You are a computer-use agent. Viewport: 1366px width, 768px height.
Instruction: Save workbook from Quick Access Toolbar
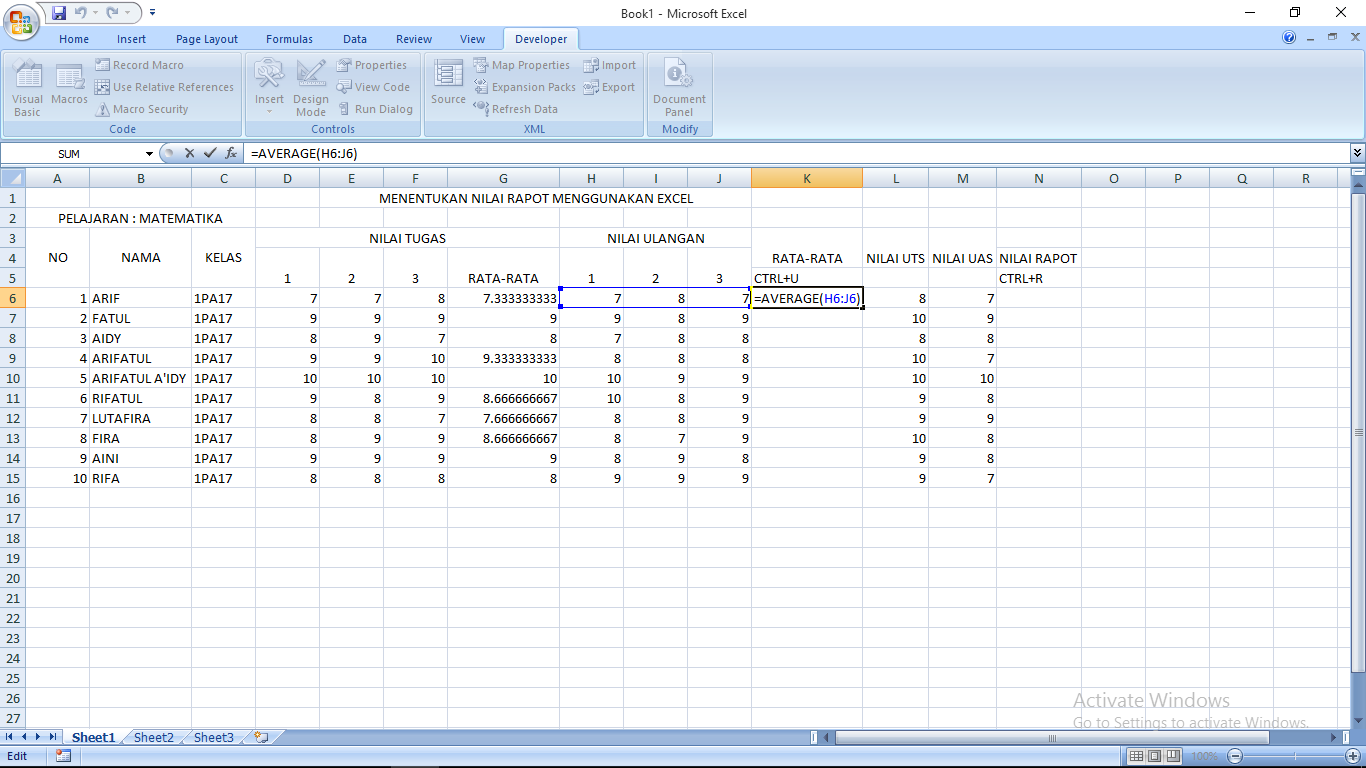59,13
